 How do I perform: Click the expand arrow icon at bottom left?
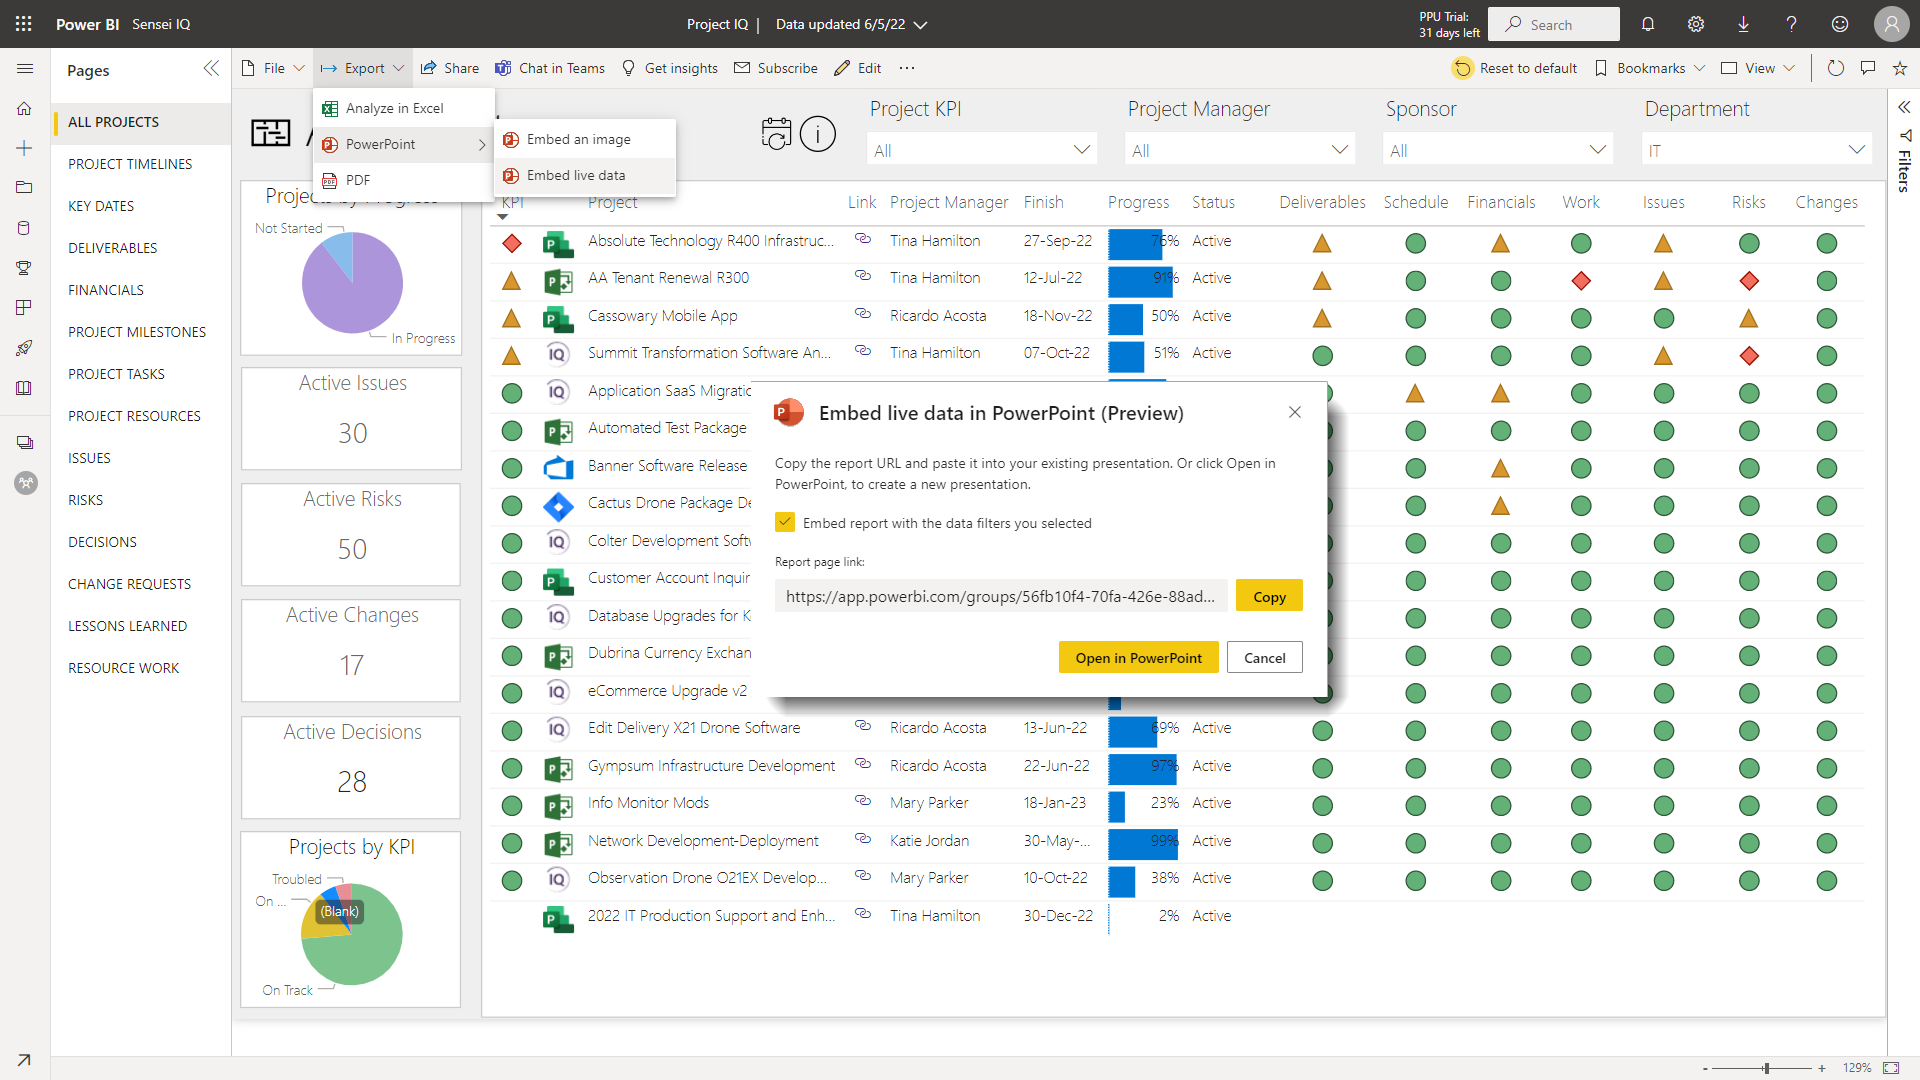tap(24, 1060)
